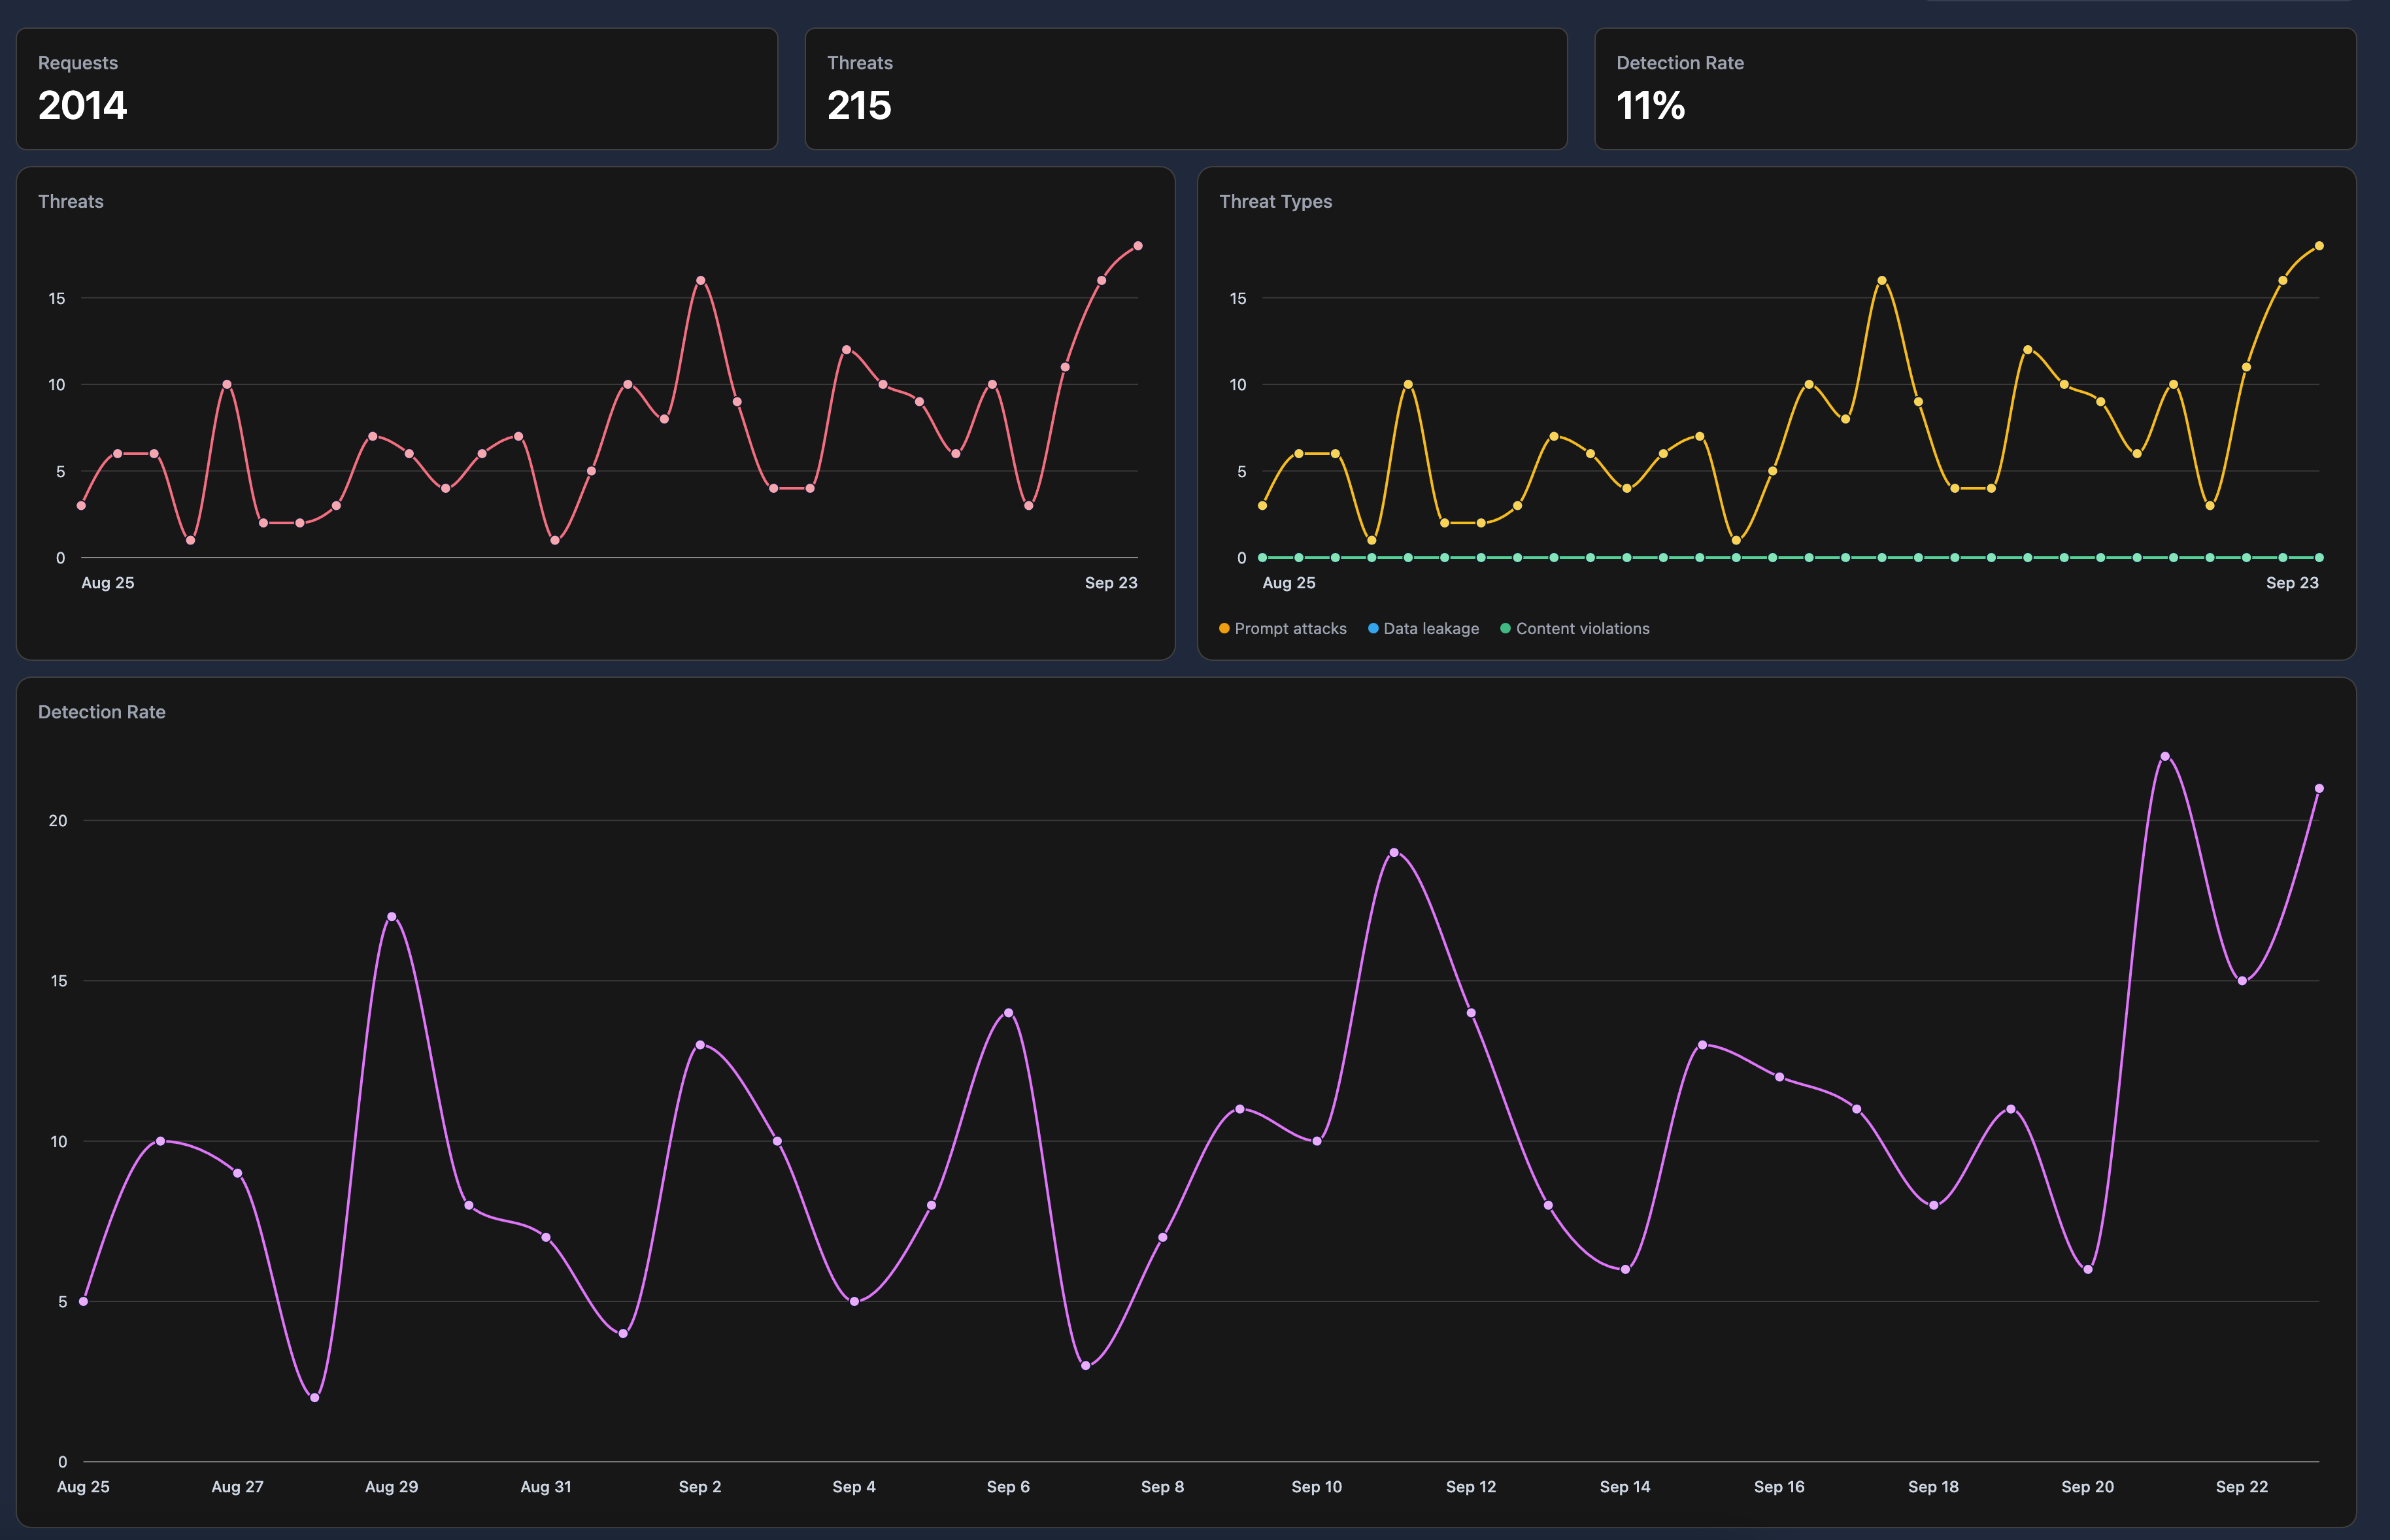The height and width of the screenshot is (1540, 2390).
Task: Select highest purple point at Sep 21
Action: pos(2165,757)
